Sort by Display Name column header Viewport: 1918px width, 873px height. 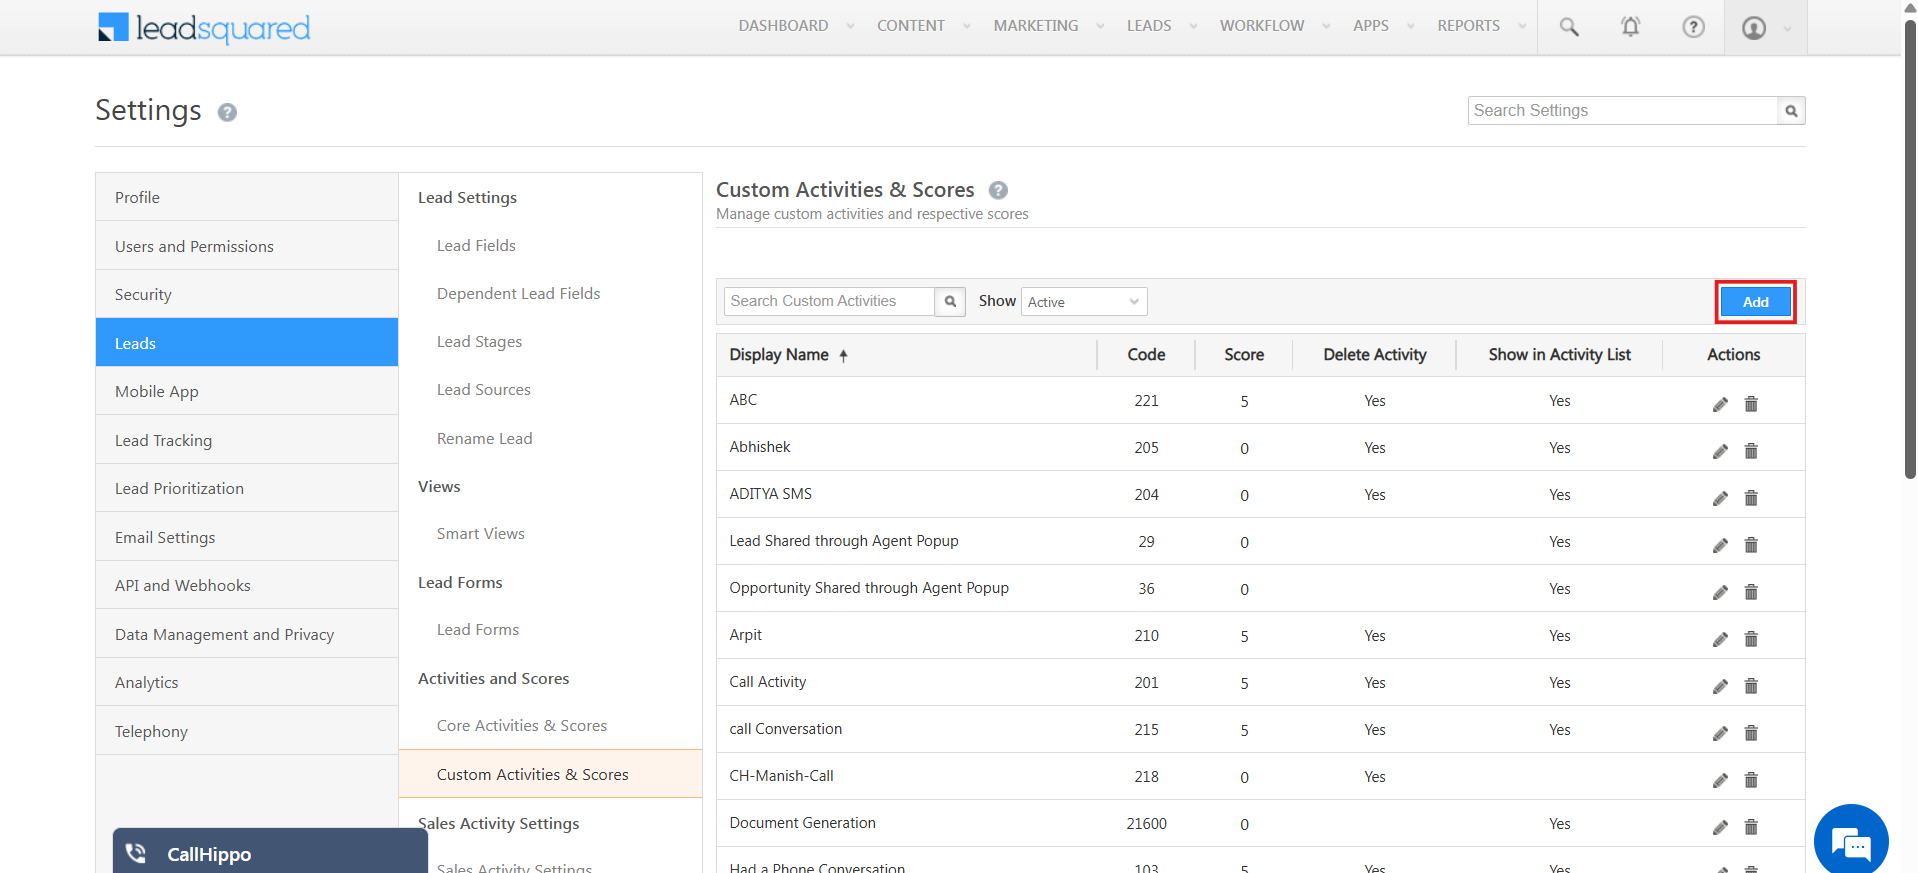pyautogui.click(x=788, y=355)
